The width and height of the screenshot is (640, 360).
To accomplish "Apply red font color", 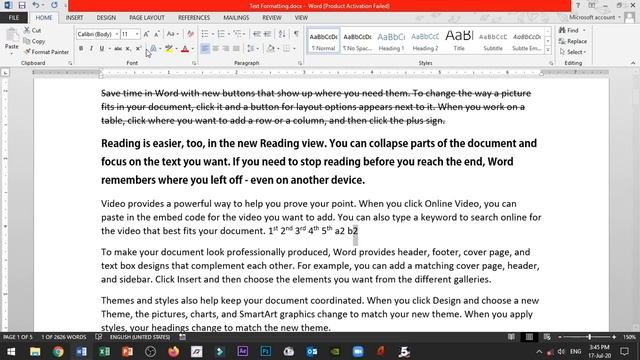I will [x=185, y=49].
